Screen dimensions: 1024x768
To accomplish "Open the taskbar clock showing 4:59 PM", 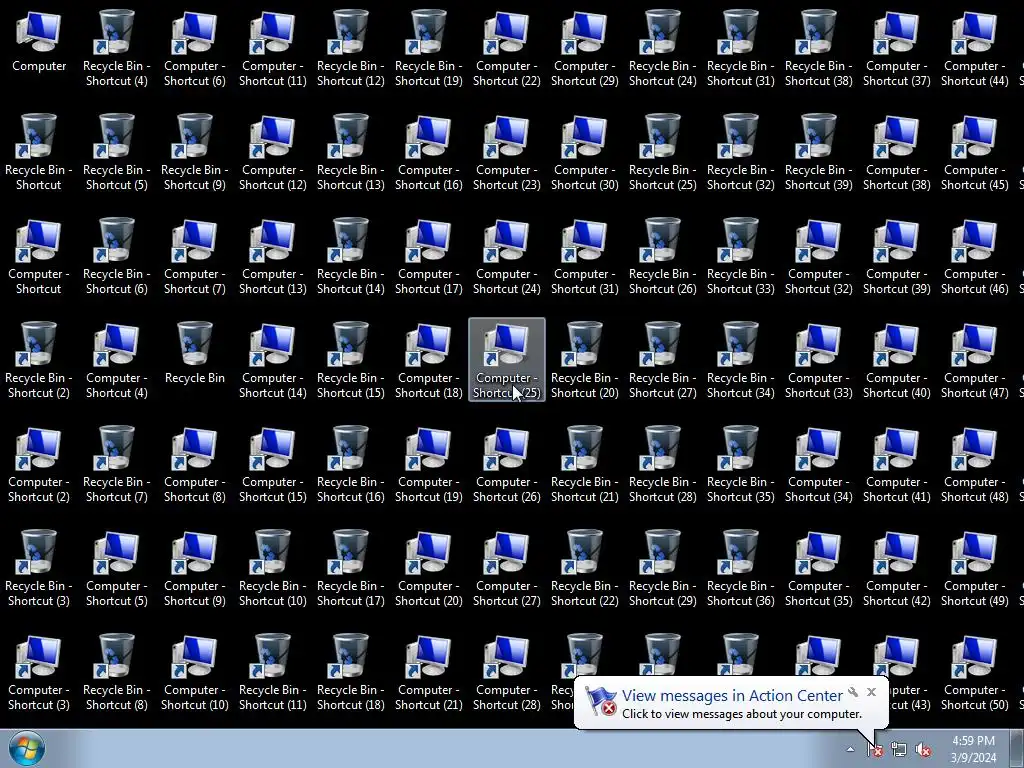I will tap(973, 749).
